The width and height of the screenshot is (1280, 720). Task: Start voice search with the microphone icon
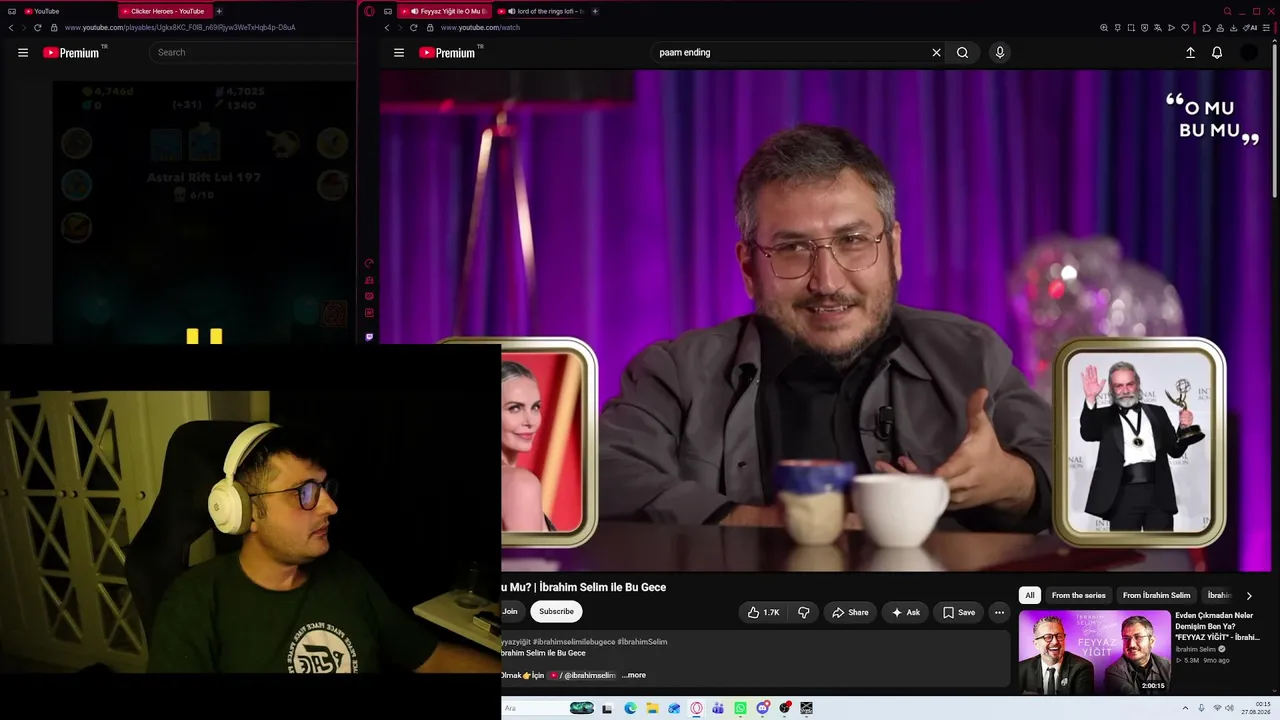(x=999, y=53)
